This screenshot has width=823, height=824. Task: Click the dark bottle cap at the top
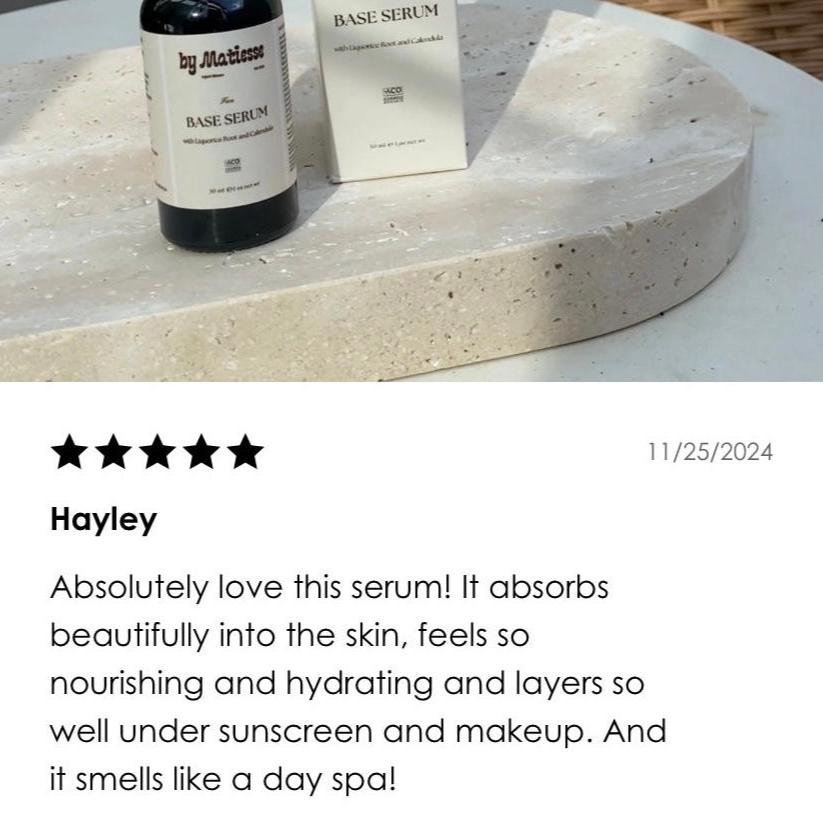(212, 13)
